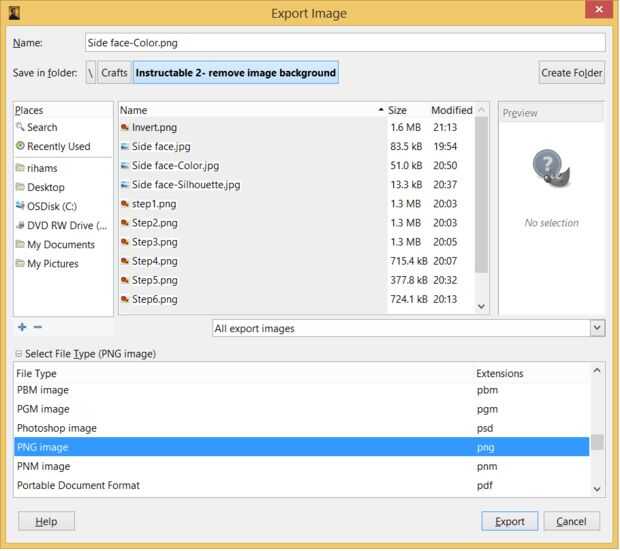Select the PBM image file type

coord(302,390)
